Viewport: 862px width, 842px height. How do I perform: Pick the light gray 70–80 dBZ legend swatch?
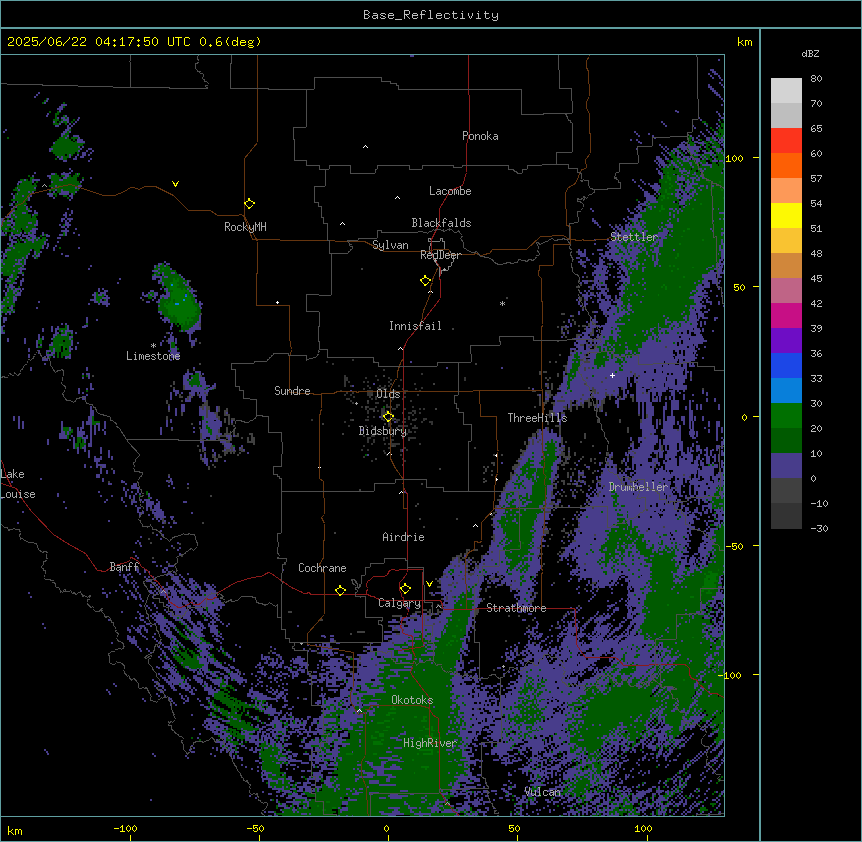[786, 91]
